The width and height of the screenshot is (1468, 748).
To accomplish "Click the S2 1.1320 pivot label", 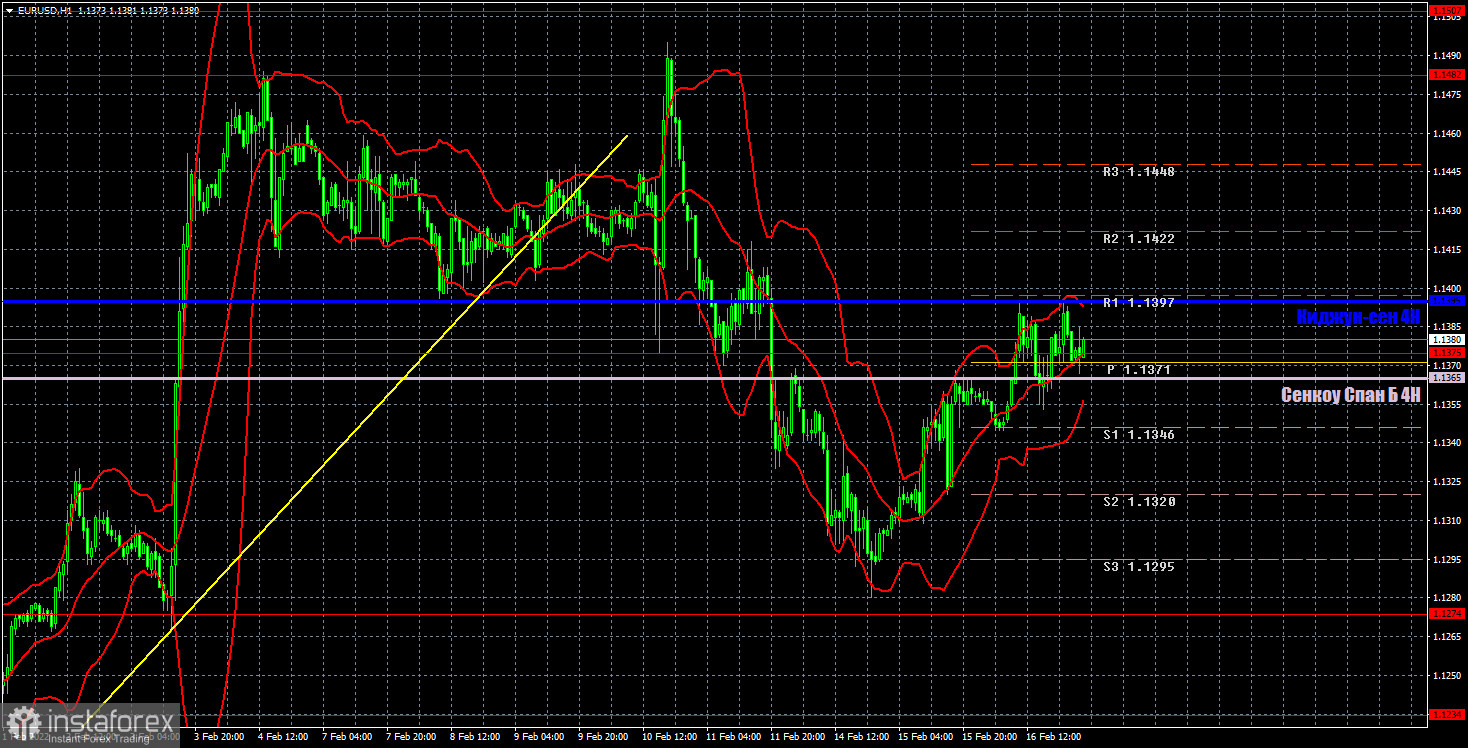I will point(1139,502).
